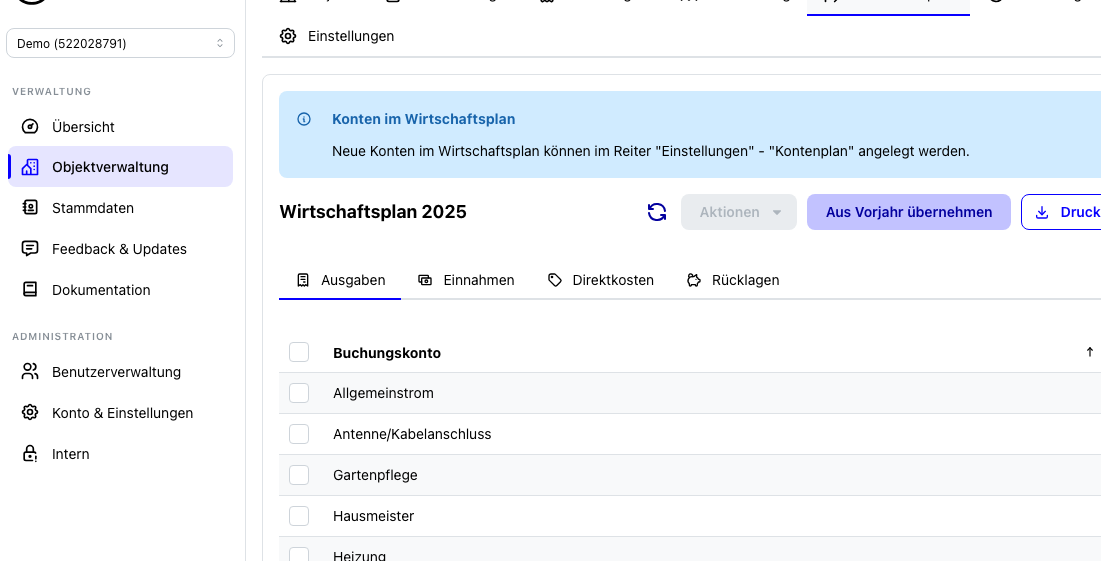Open Übersicht in the sidebar
The image size is (1101, 561).
(x=121, y=126)
